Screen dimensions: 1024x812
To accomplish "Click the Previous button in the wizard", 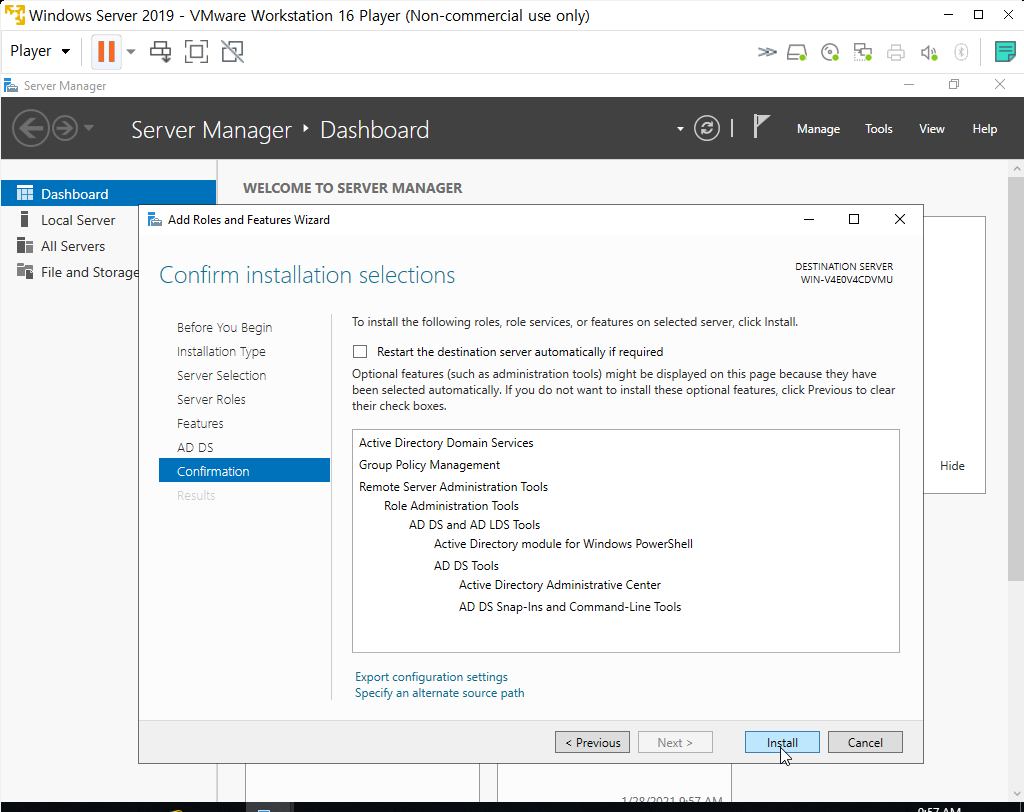I will 592,742.
